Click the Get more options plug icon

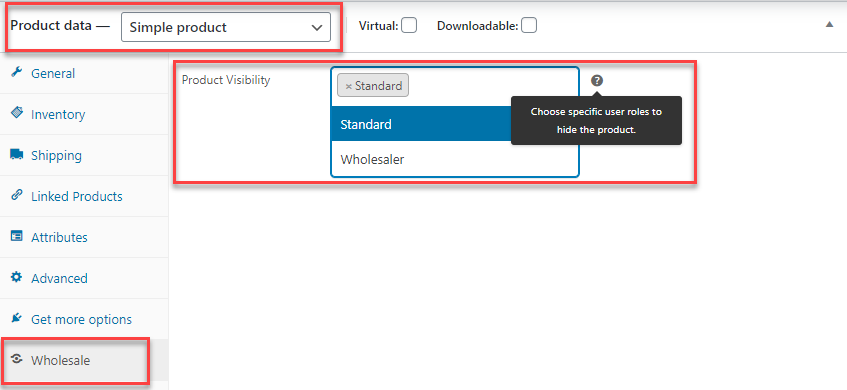(x=17, y=318)
